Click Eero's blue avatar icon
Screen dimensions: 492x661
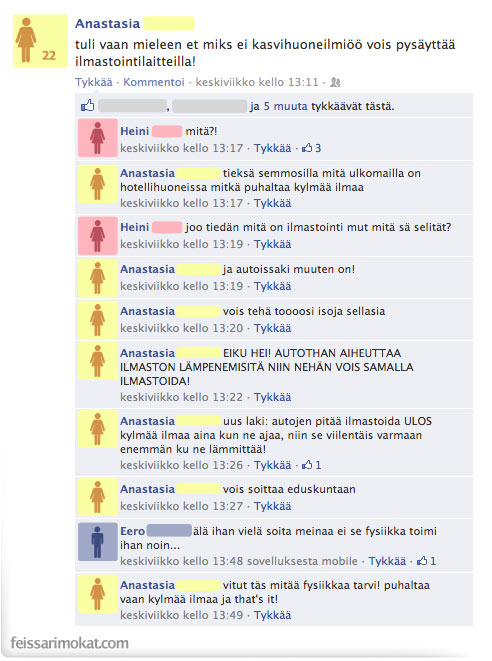click(98, 542)
